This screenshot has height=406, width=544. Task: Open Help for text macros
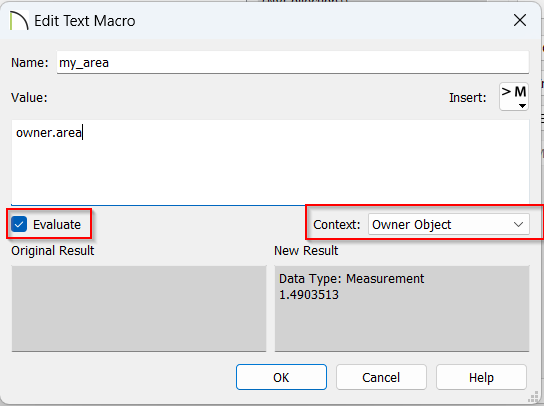coord(481,377)
